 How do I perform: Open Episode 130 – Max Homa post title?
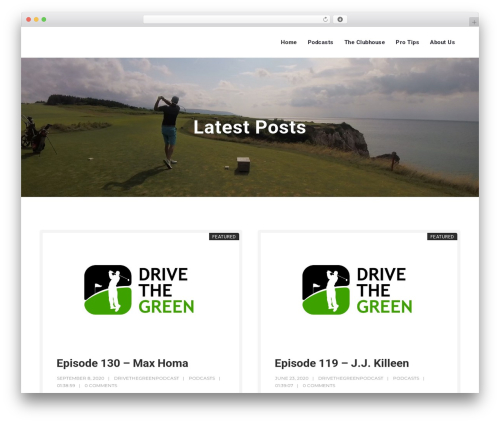[122, 363]
